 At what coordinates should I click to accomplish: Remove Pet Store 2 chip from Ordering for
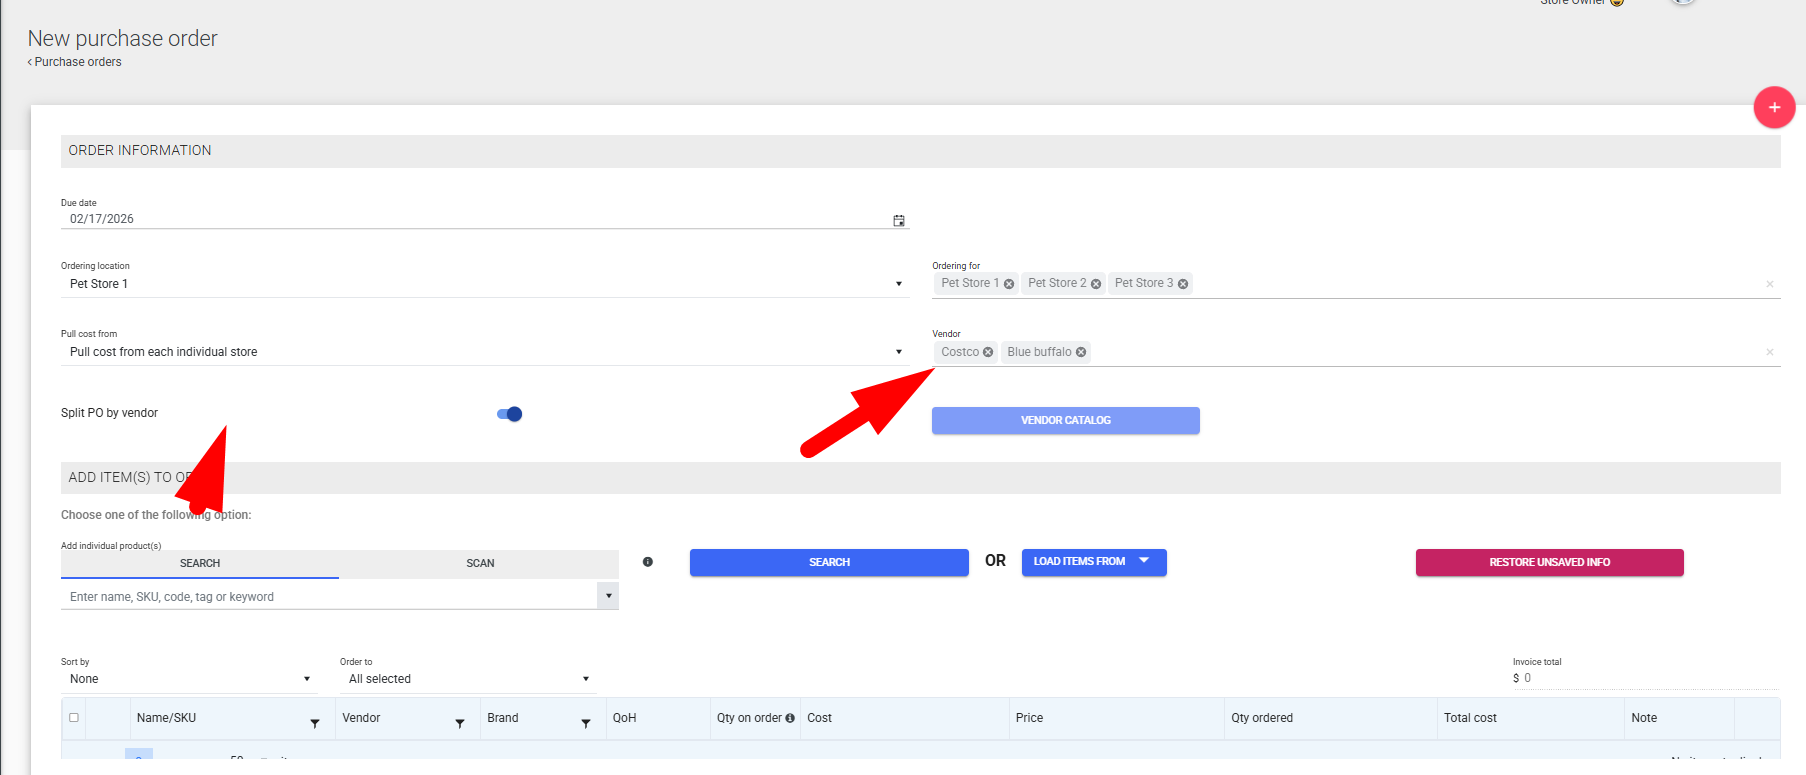pos(1096,284)
